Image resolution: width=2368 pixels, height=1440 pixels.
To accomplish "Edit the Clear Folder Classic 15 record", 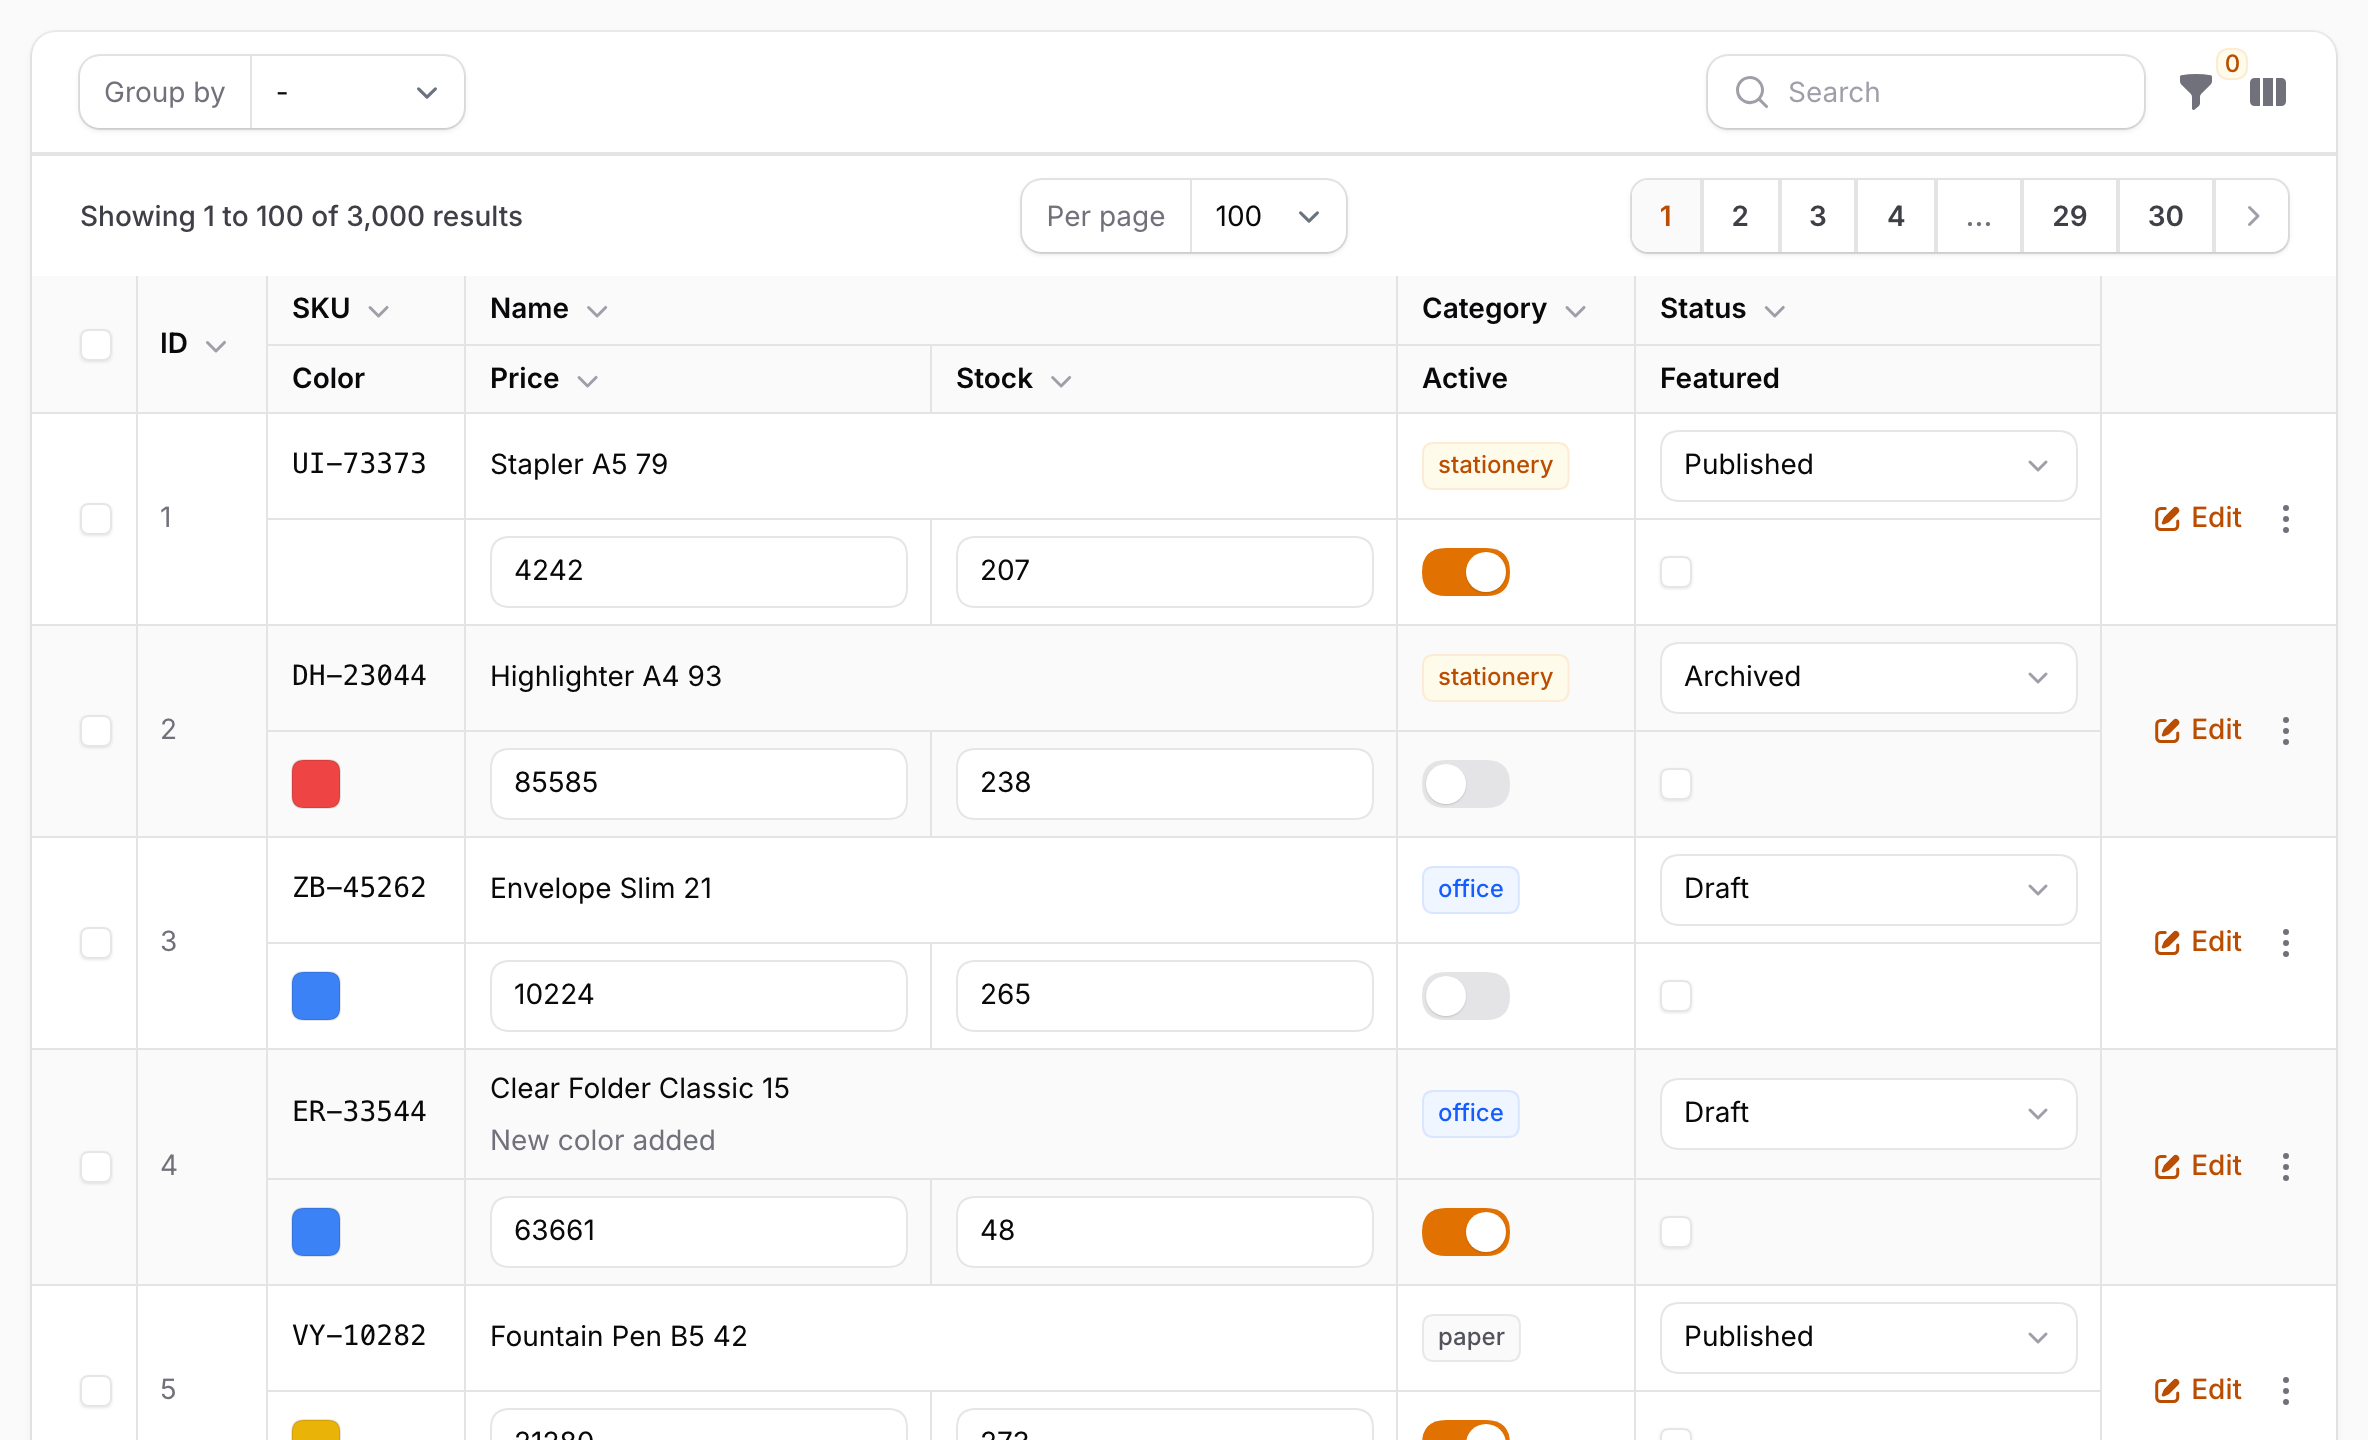I will [2198, 1166].
